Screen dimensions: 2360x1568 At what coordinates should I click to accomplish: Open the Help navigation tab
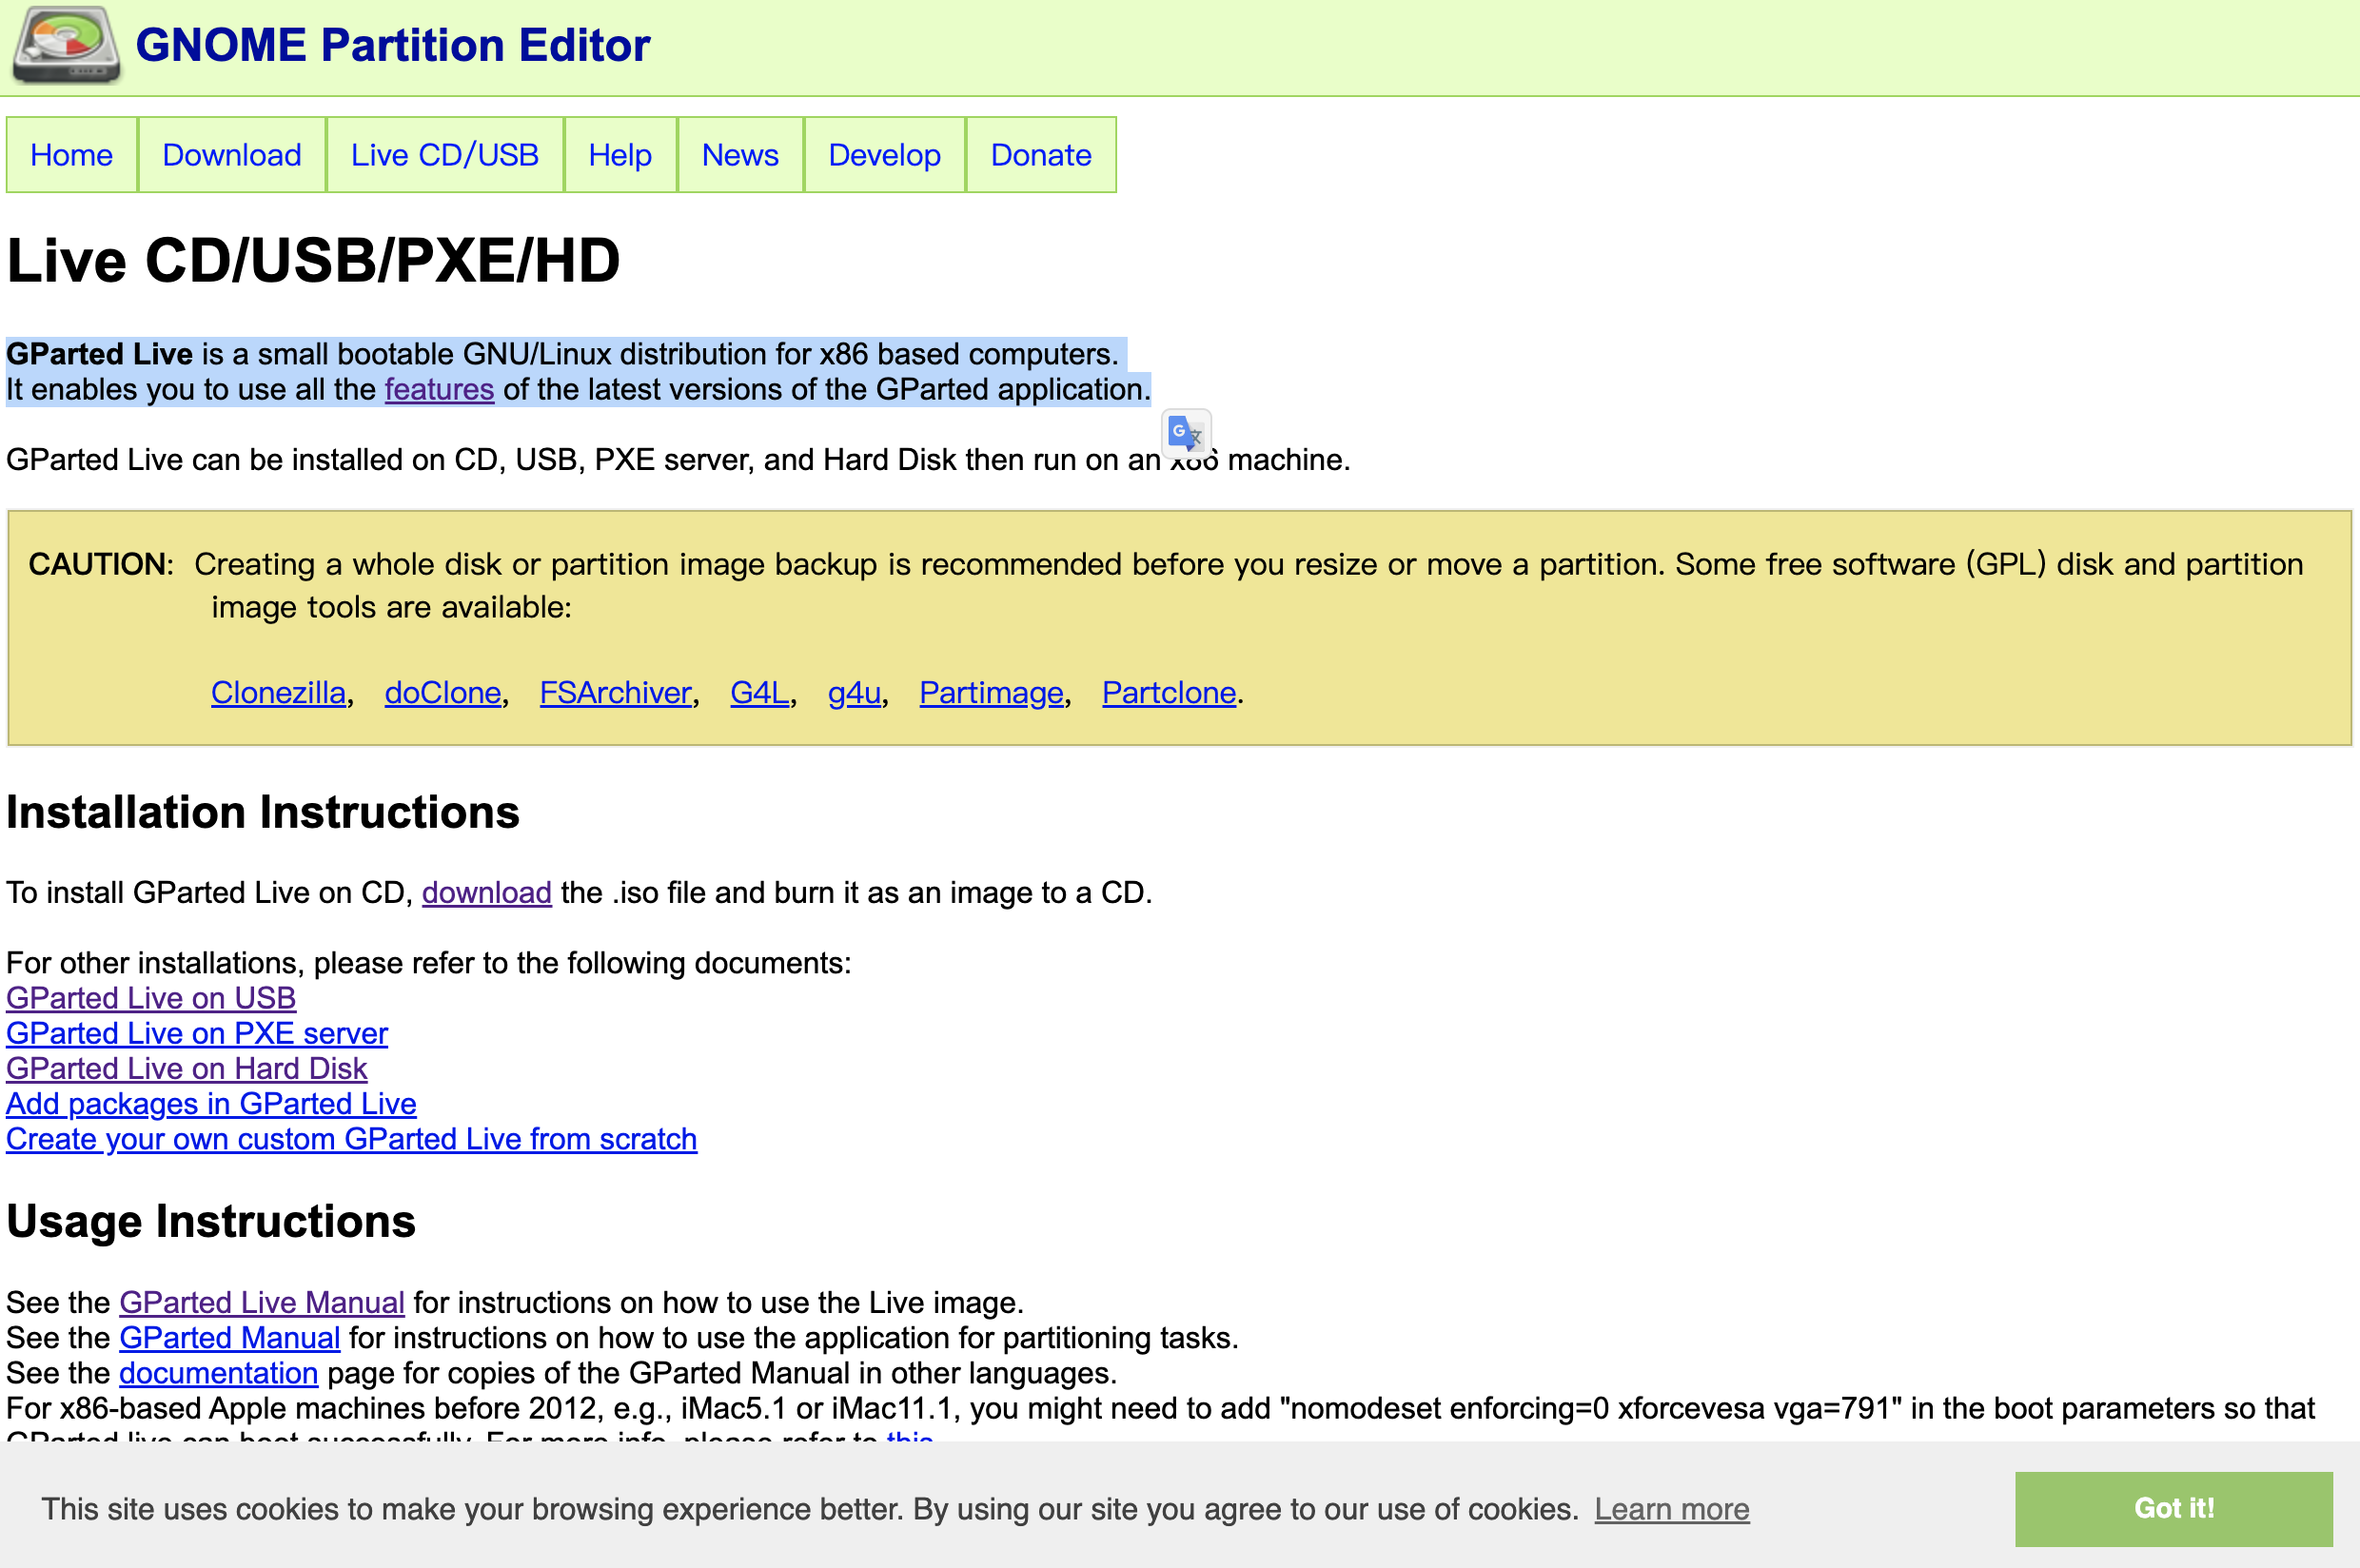tap(619, 155)
